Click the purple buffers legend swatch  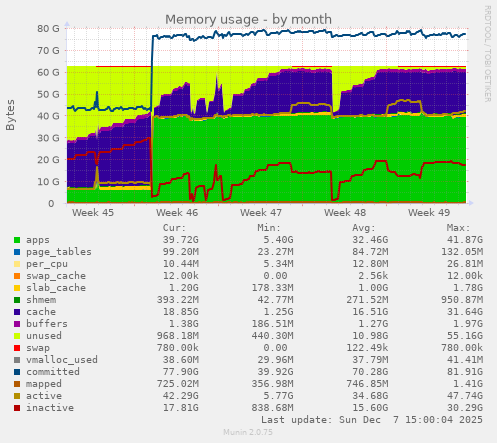click(x=17, y=324)
